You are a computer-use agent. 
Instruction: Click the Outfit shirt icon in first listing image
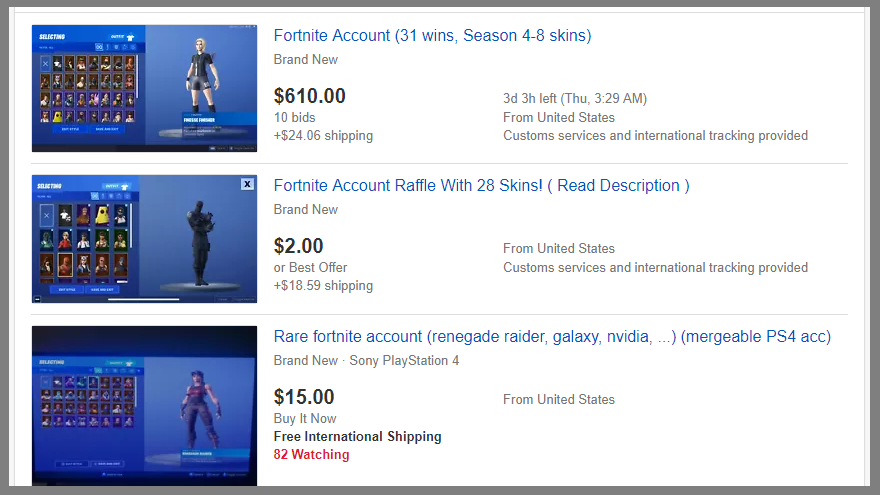click(x=129, y=36)
